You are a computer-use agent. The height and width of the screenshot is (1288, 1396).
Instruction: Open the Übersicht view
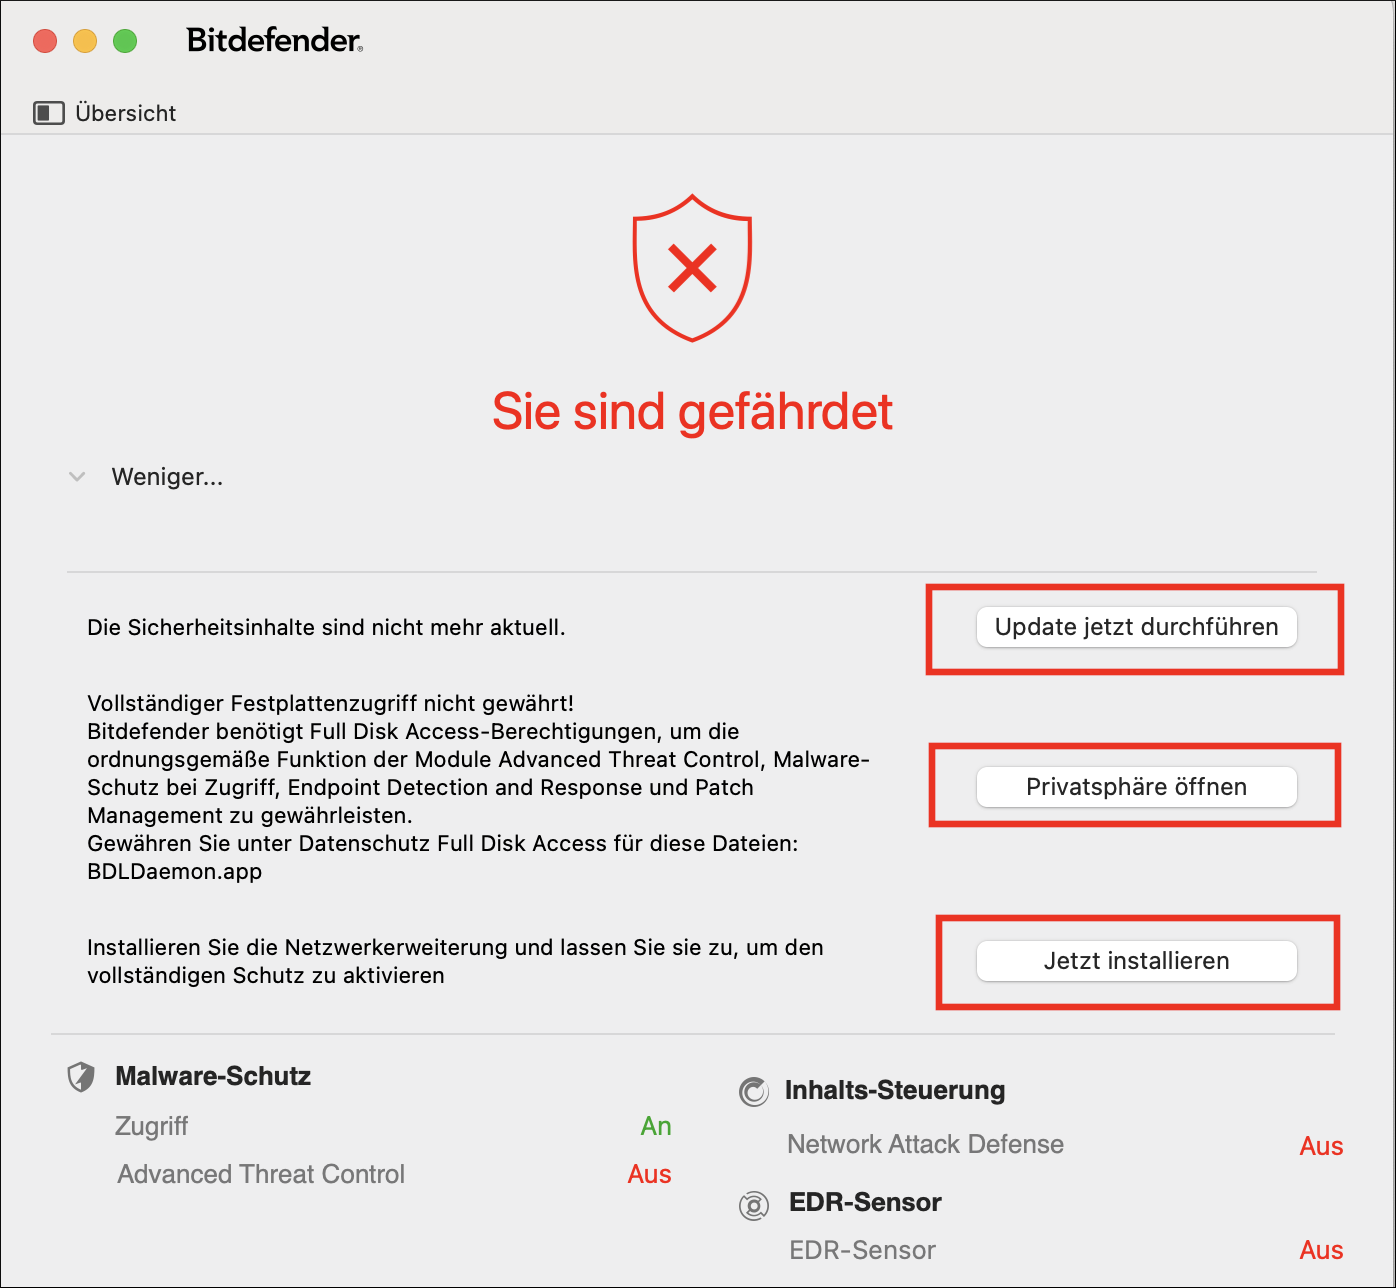tap(126, 113)
